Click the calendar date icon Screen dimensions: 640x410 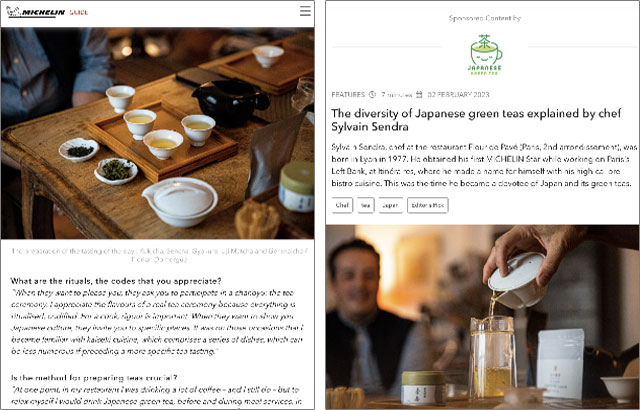click(x=419, y=95)
